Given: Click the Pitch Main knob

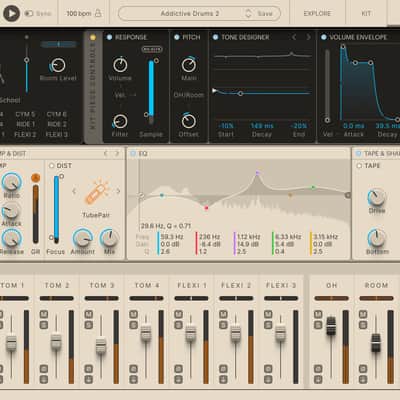Looking at the screenshot, I should point(189,65).
